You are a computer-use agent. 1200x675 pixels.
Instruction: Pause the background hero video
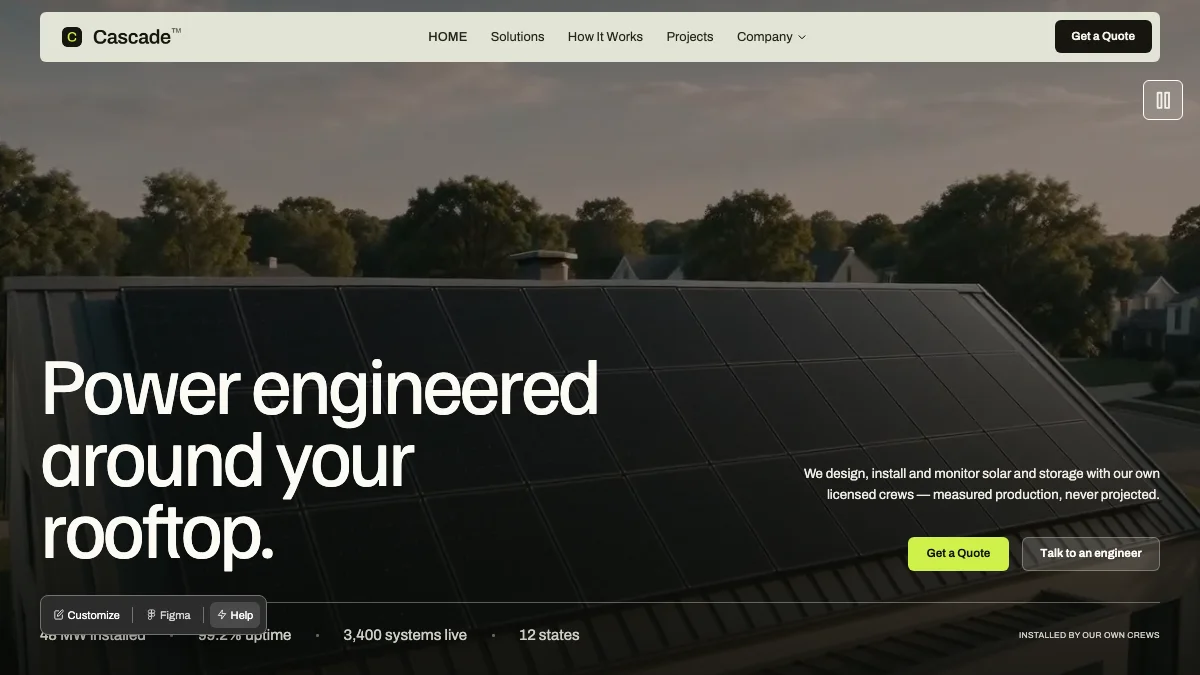pos(1163,100)
